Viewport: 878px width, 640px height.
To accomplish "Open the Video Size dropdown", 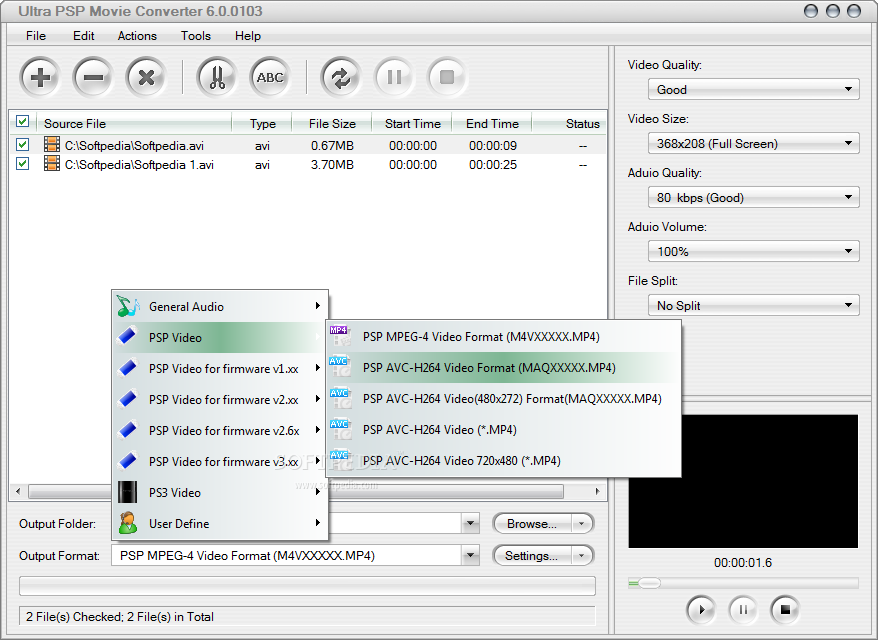I will point(753,143).
